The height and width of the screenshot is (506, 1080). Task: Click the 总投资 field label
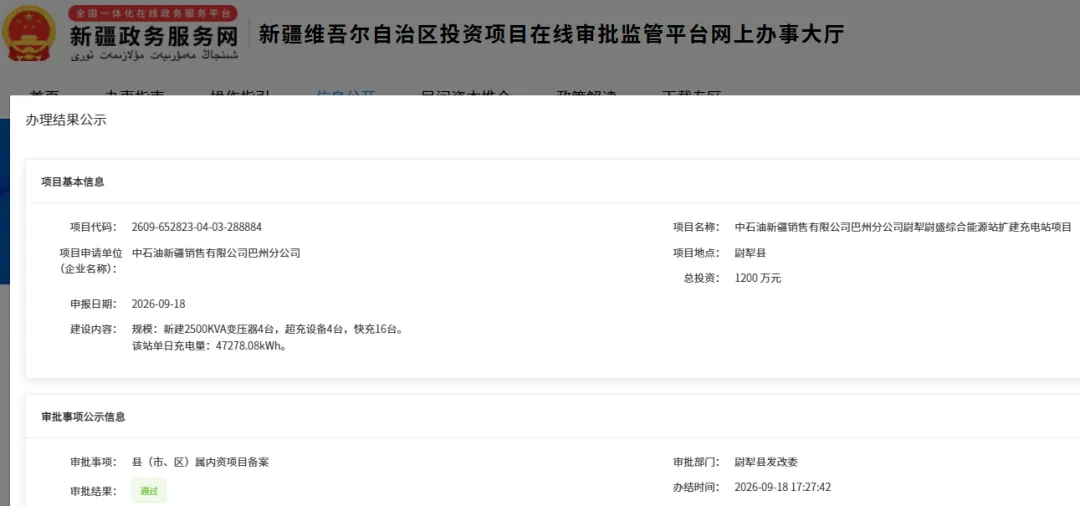700,278
